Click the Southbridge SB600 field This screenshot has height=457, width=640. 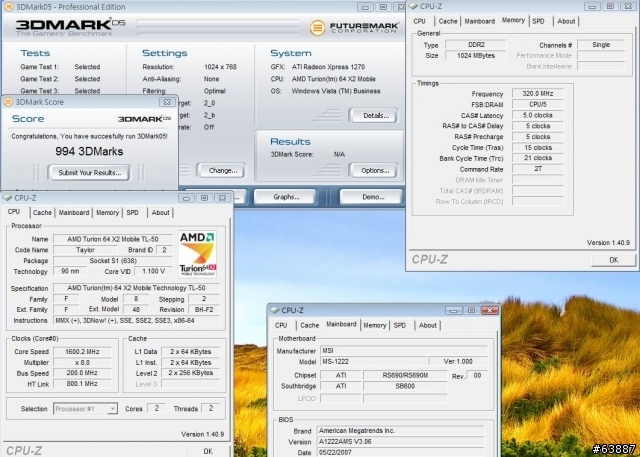tap(405, 386)
